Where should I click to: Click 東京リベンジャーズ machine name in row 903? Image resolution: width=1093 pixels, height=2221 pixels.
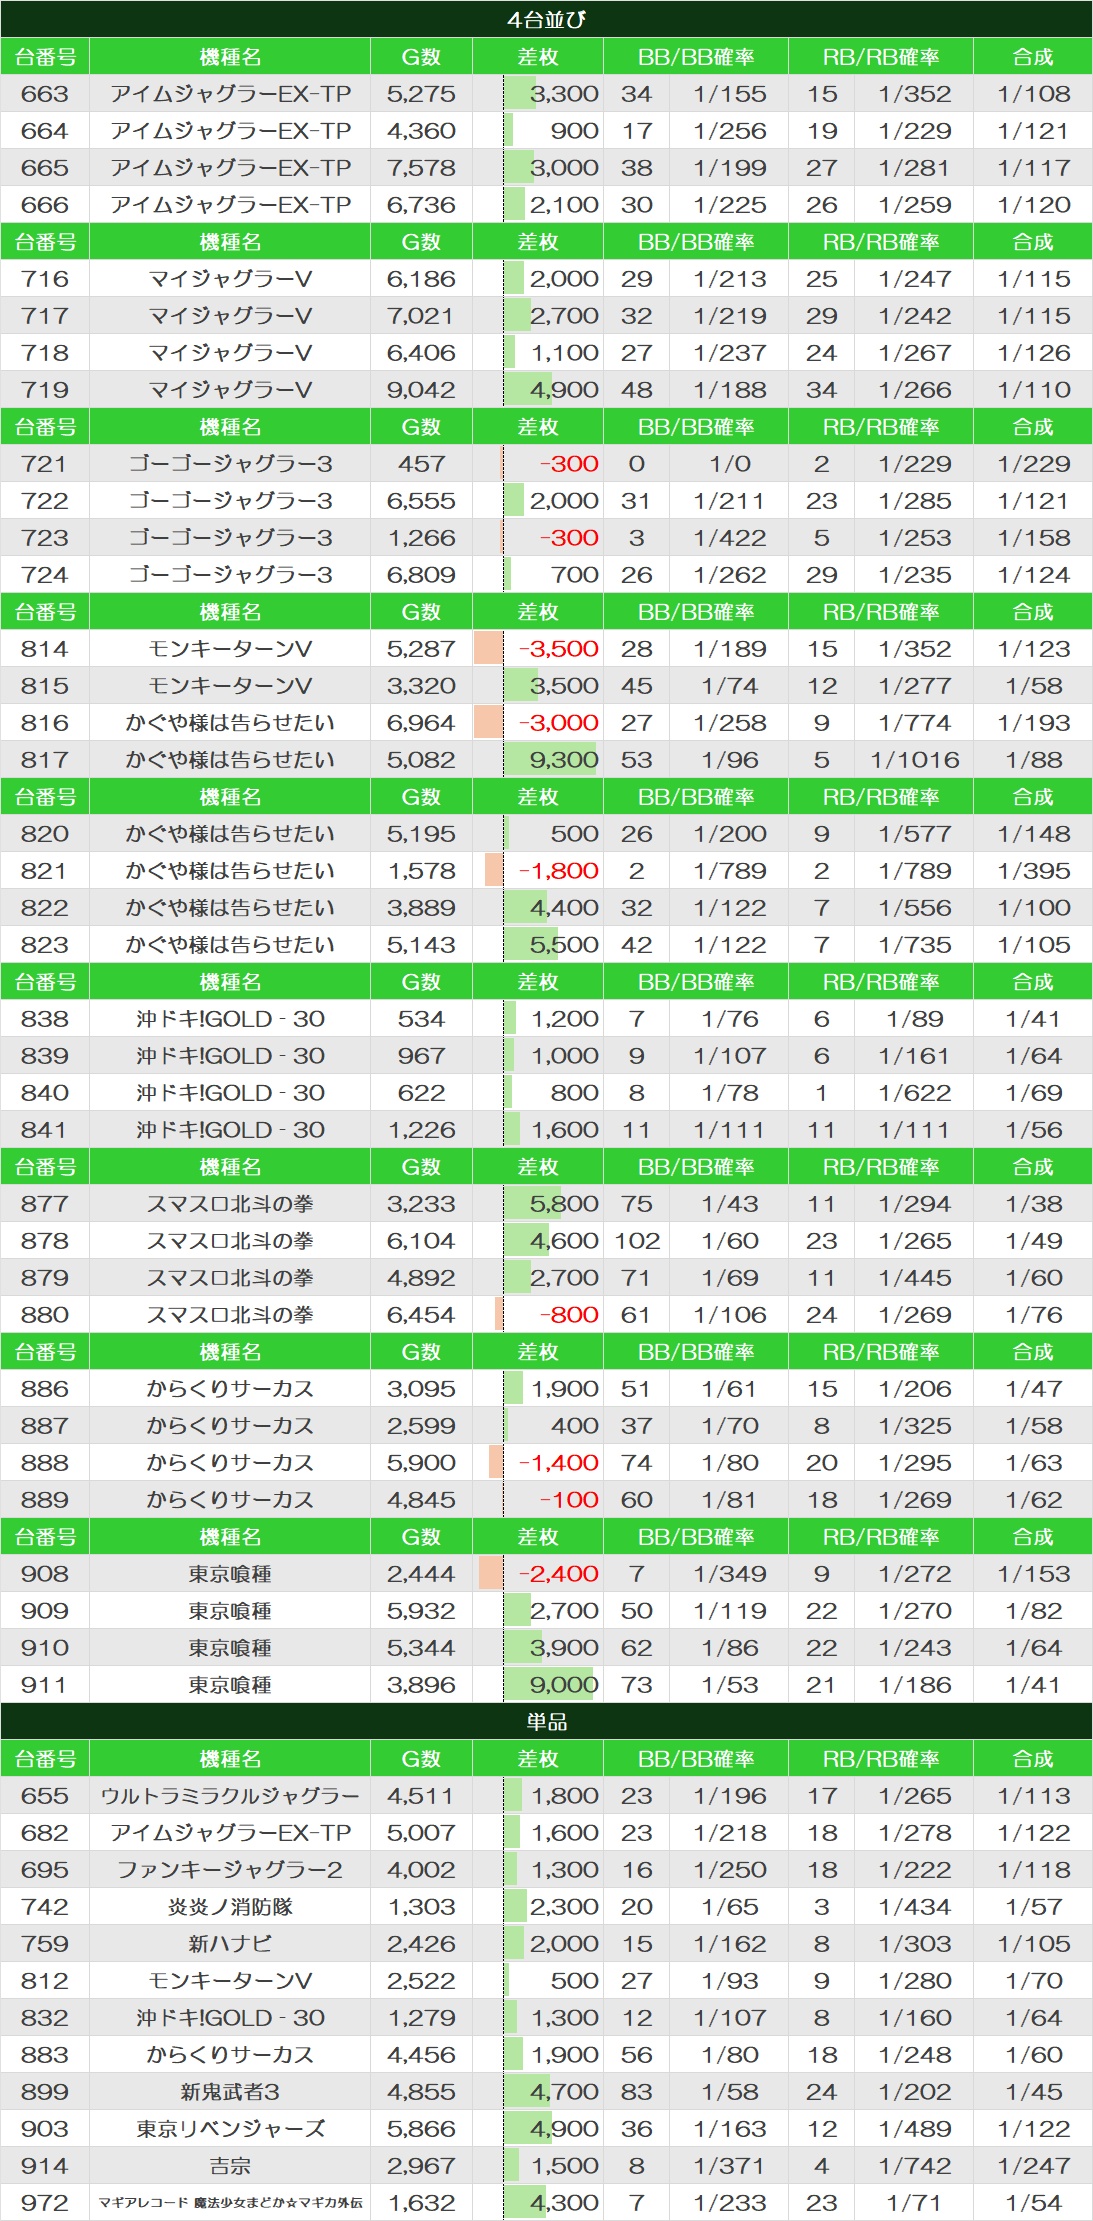230,2129
